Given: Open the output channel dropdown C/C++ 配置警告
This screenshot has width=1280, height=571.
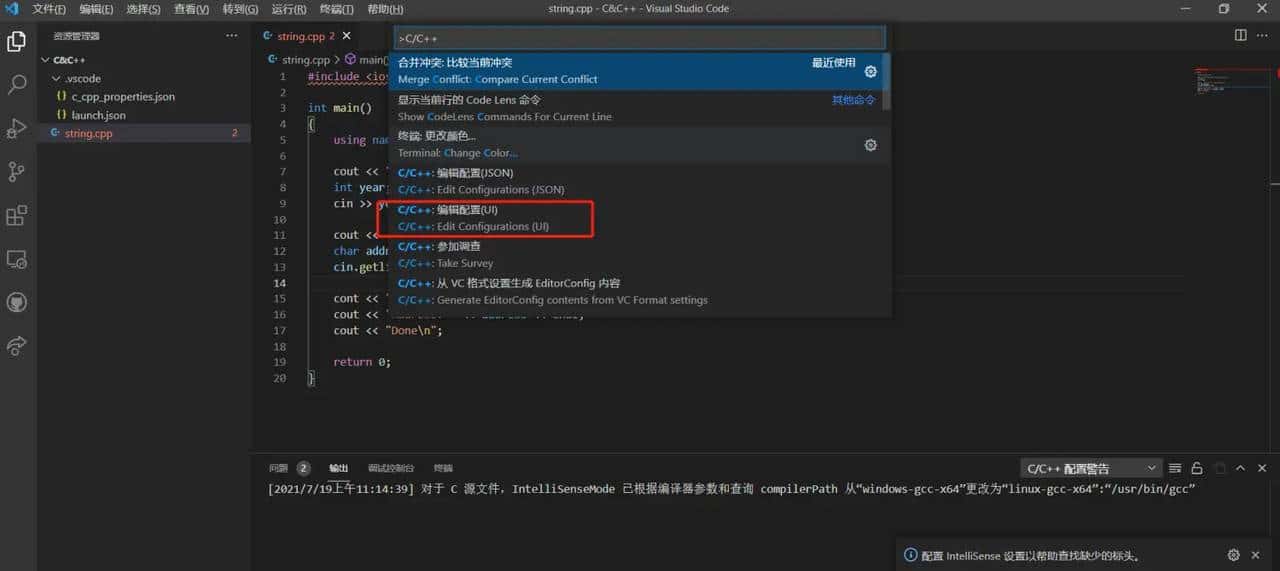Looking at the screenshot, I should [1091, 468].
